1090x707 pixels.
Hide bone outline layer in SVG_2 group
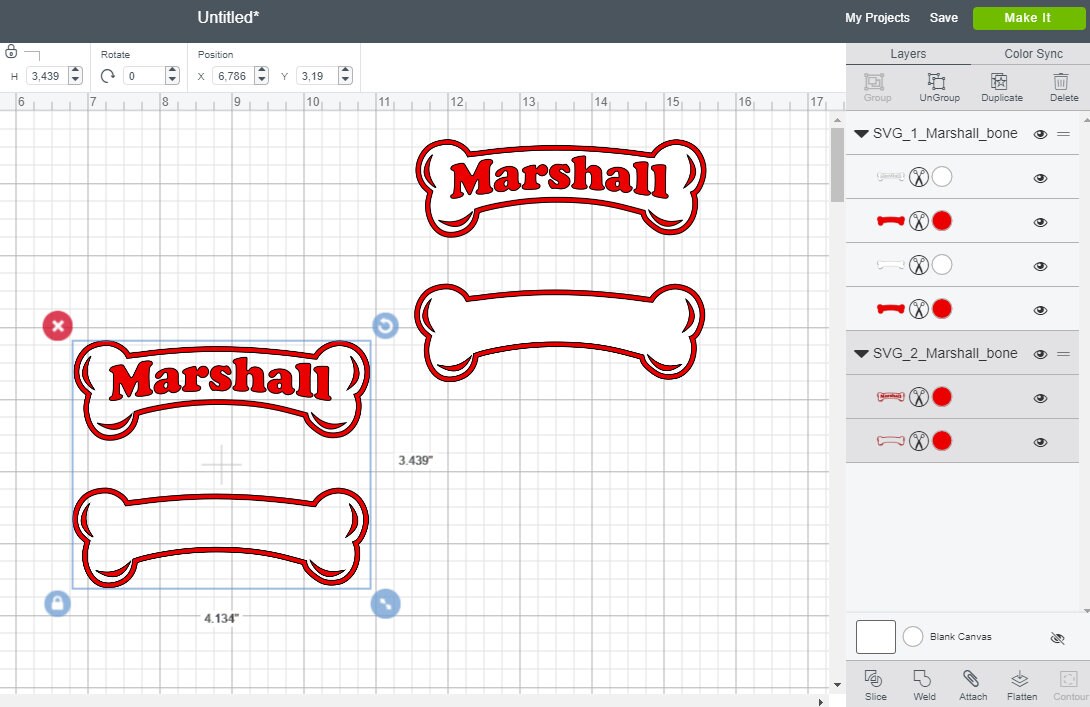pos(1041,442)
